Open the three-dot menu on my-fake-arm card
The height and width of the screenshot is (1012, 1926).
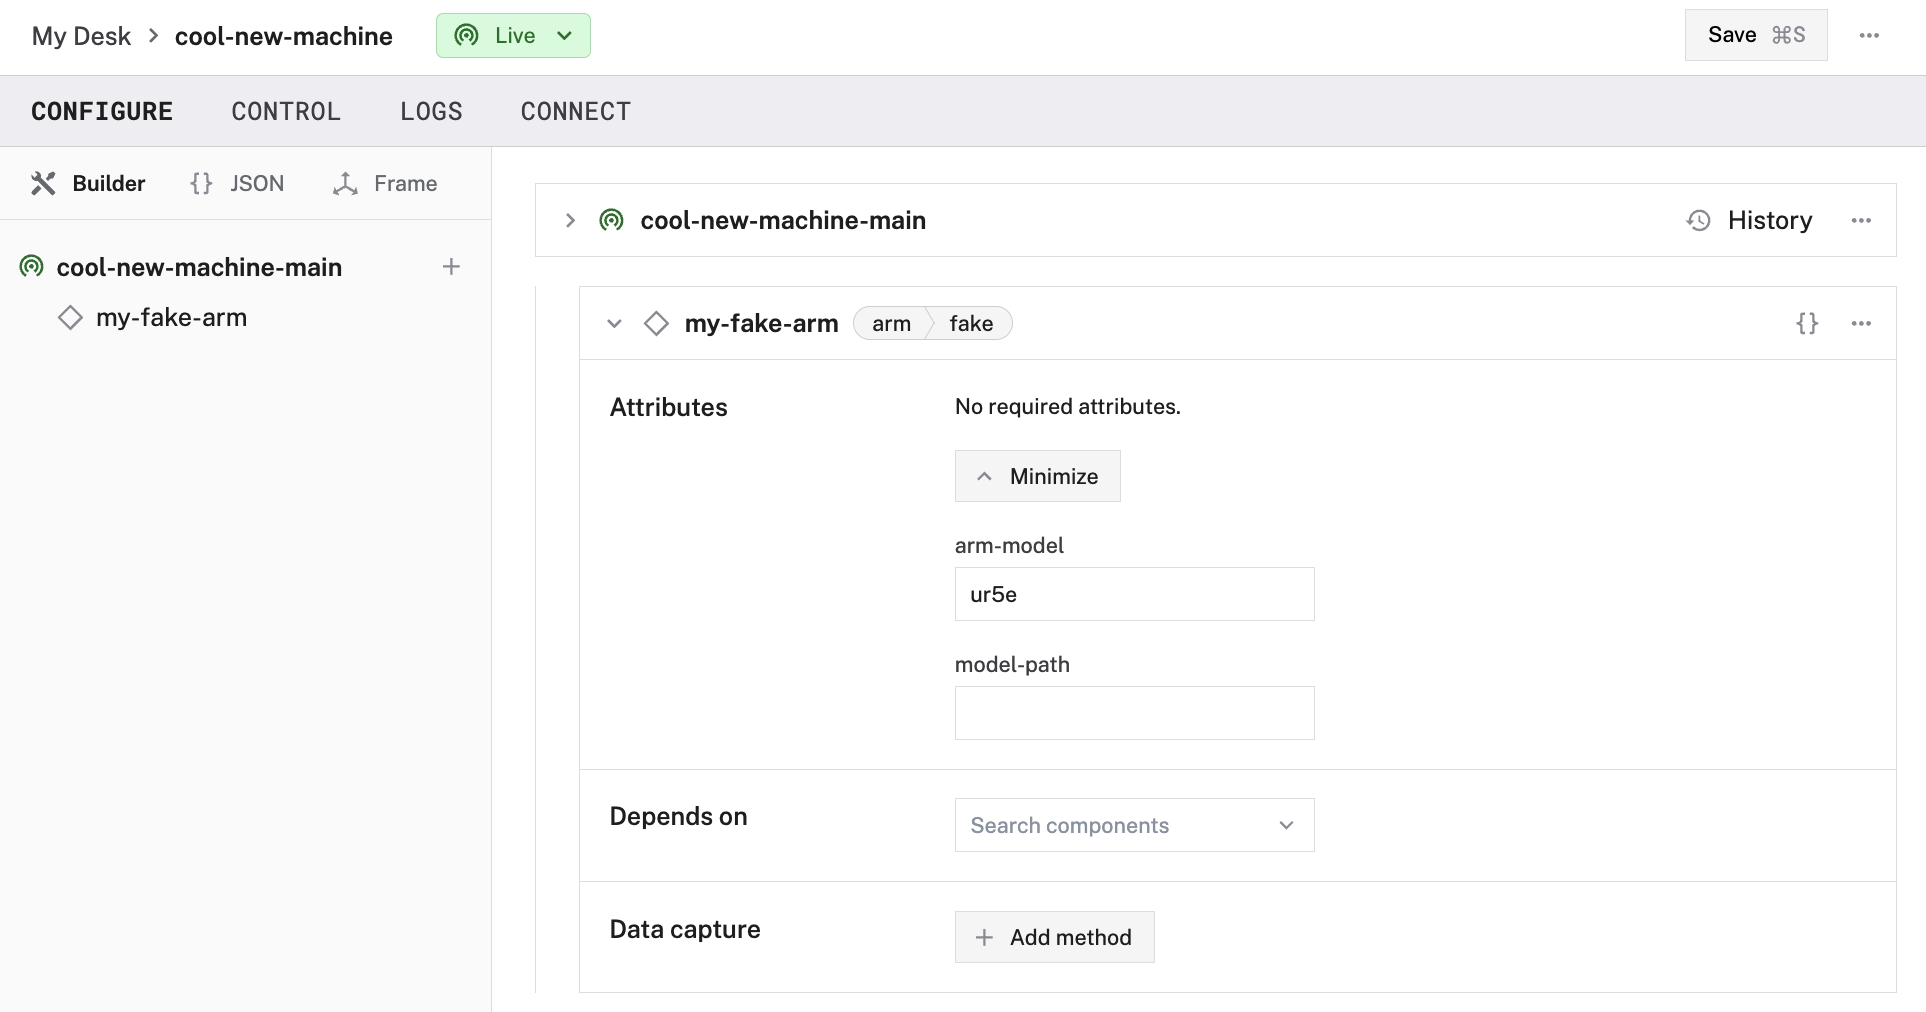pyautogui.click(x=1861, y=323)
